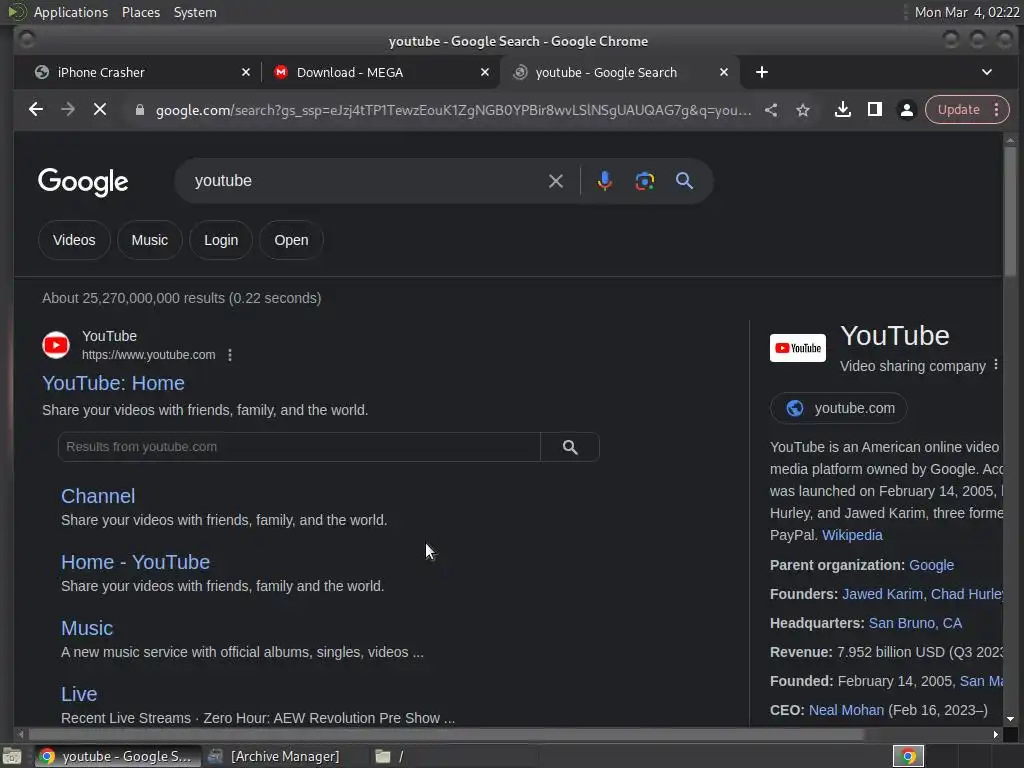Open the Live sitelink
1024x768 pixels.
pyautogui.click(x=79, y=694)
